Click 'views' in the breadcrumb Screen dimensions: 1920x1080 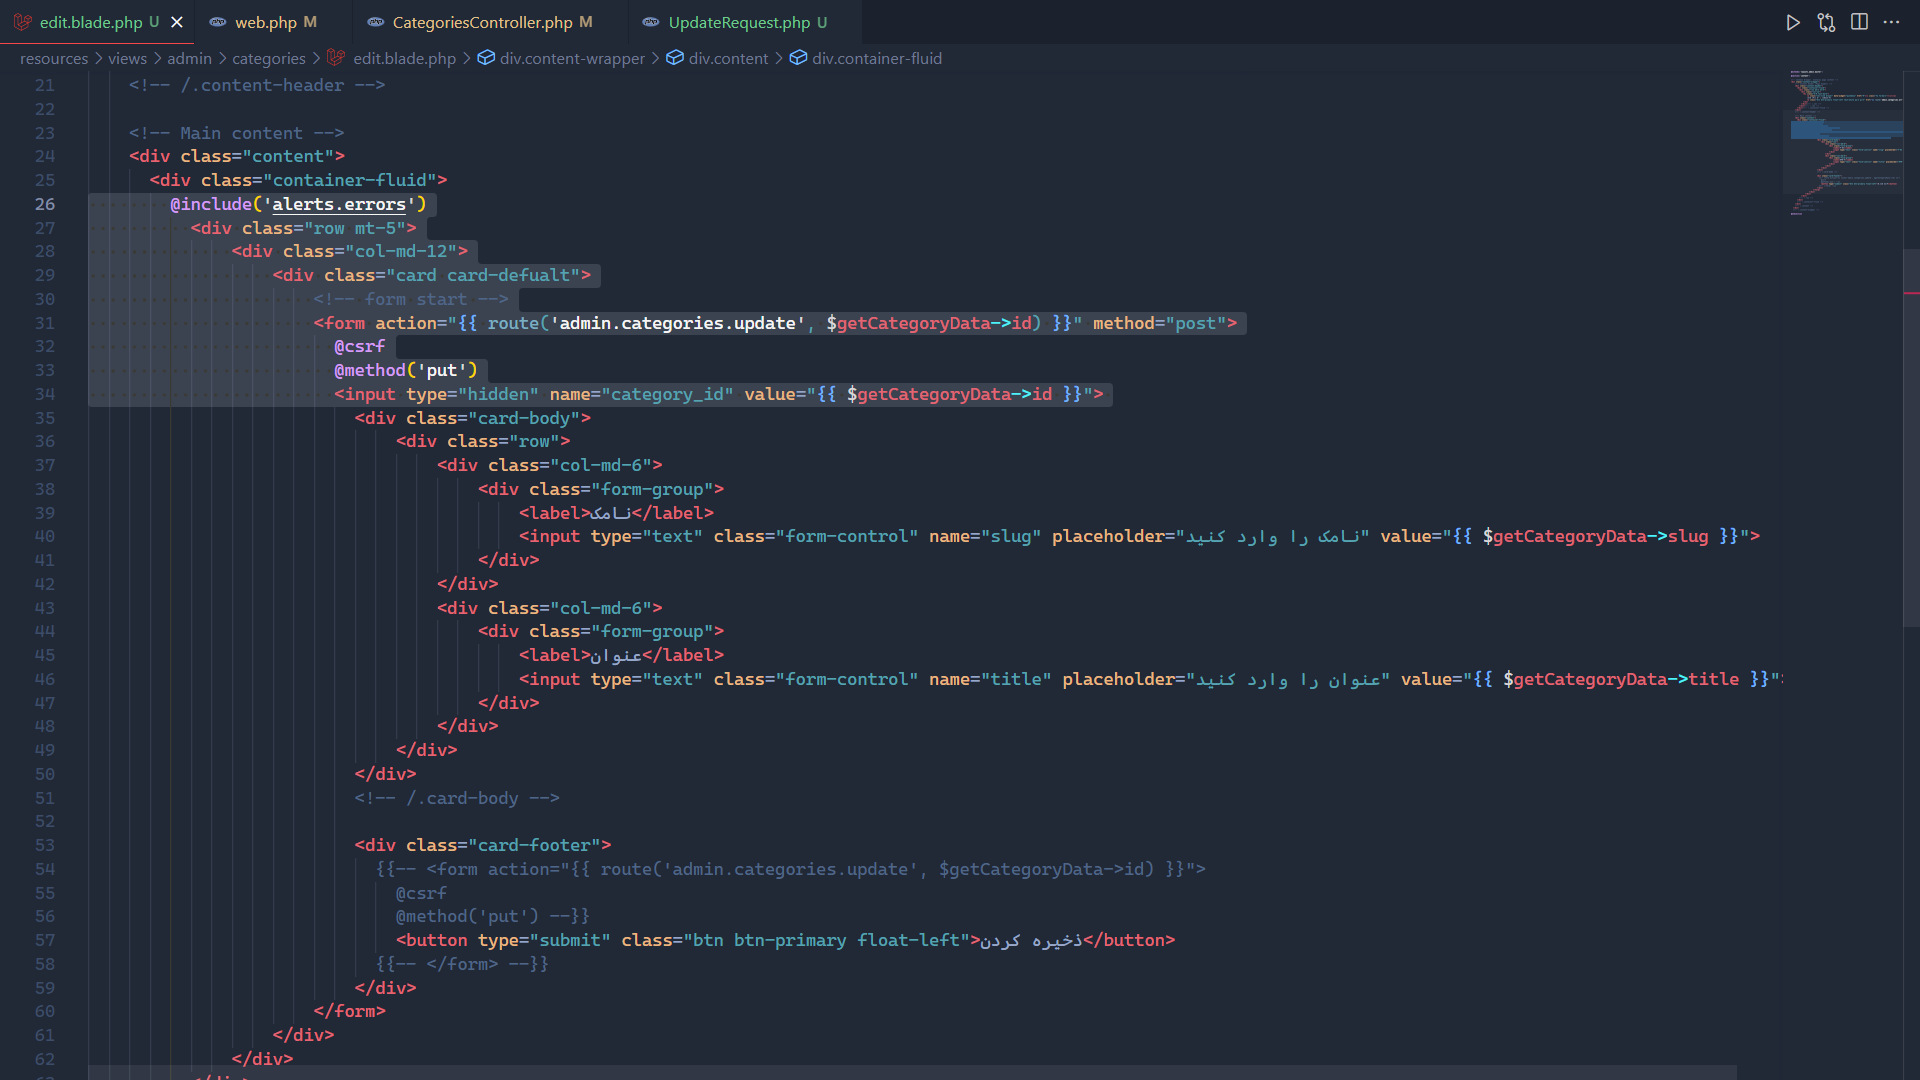pos(128,59)
